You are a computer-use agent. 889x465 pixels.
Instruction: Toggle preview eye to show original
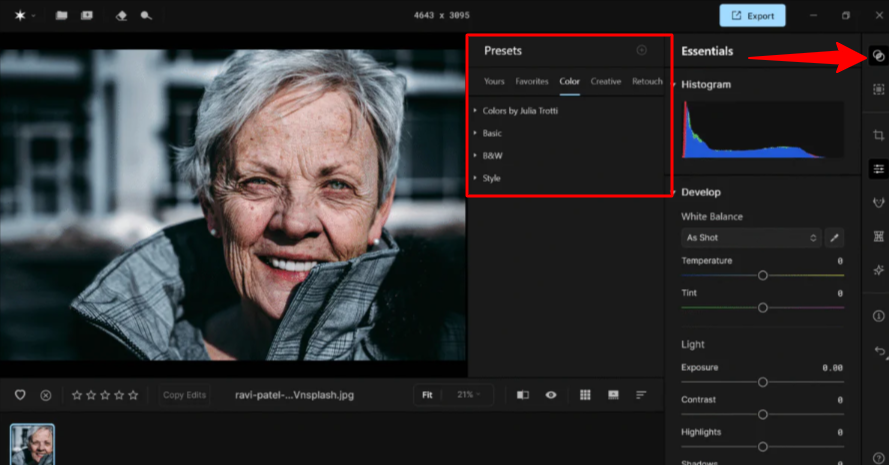tap(551, 395)
